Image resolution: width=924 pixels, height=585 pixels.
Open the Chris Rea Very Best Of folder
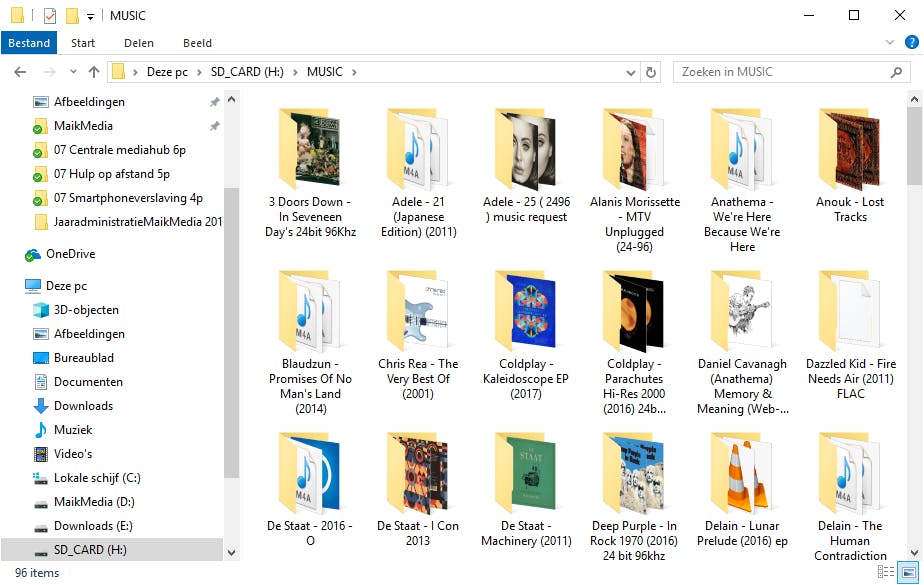pos(418,335)
